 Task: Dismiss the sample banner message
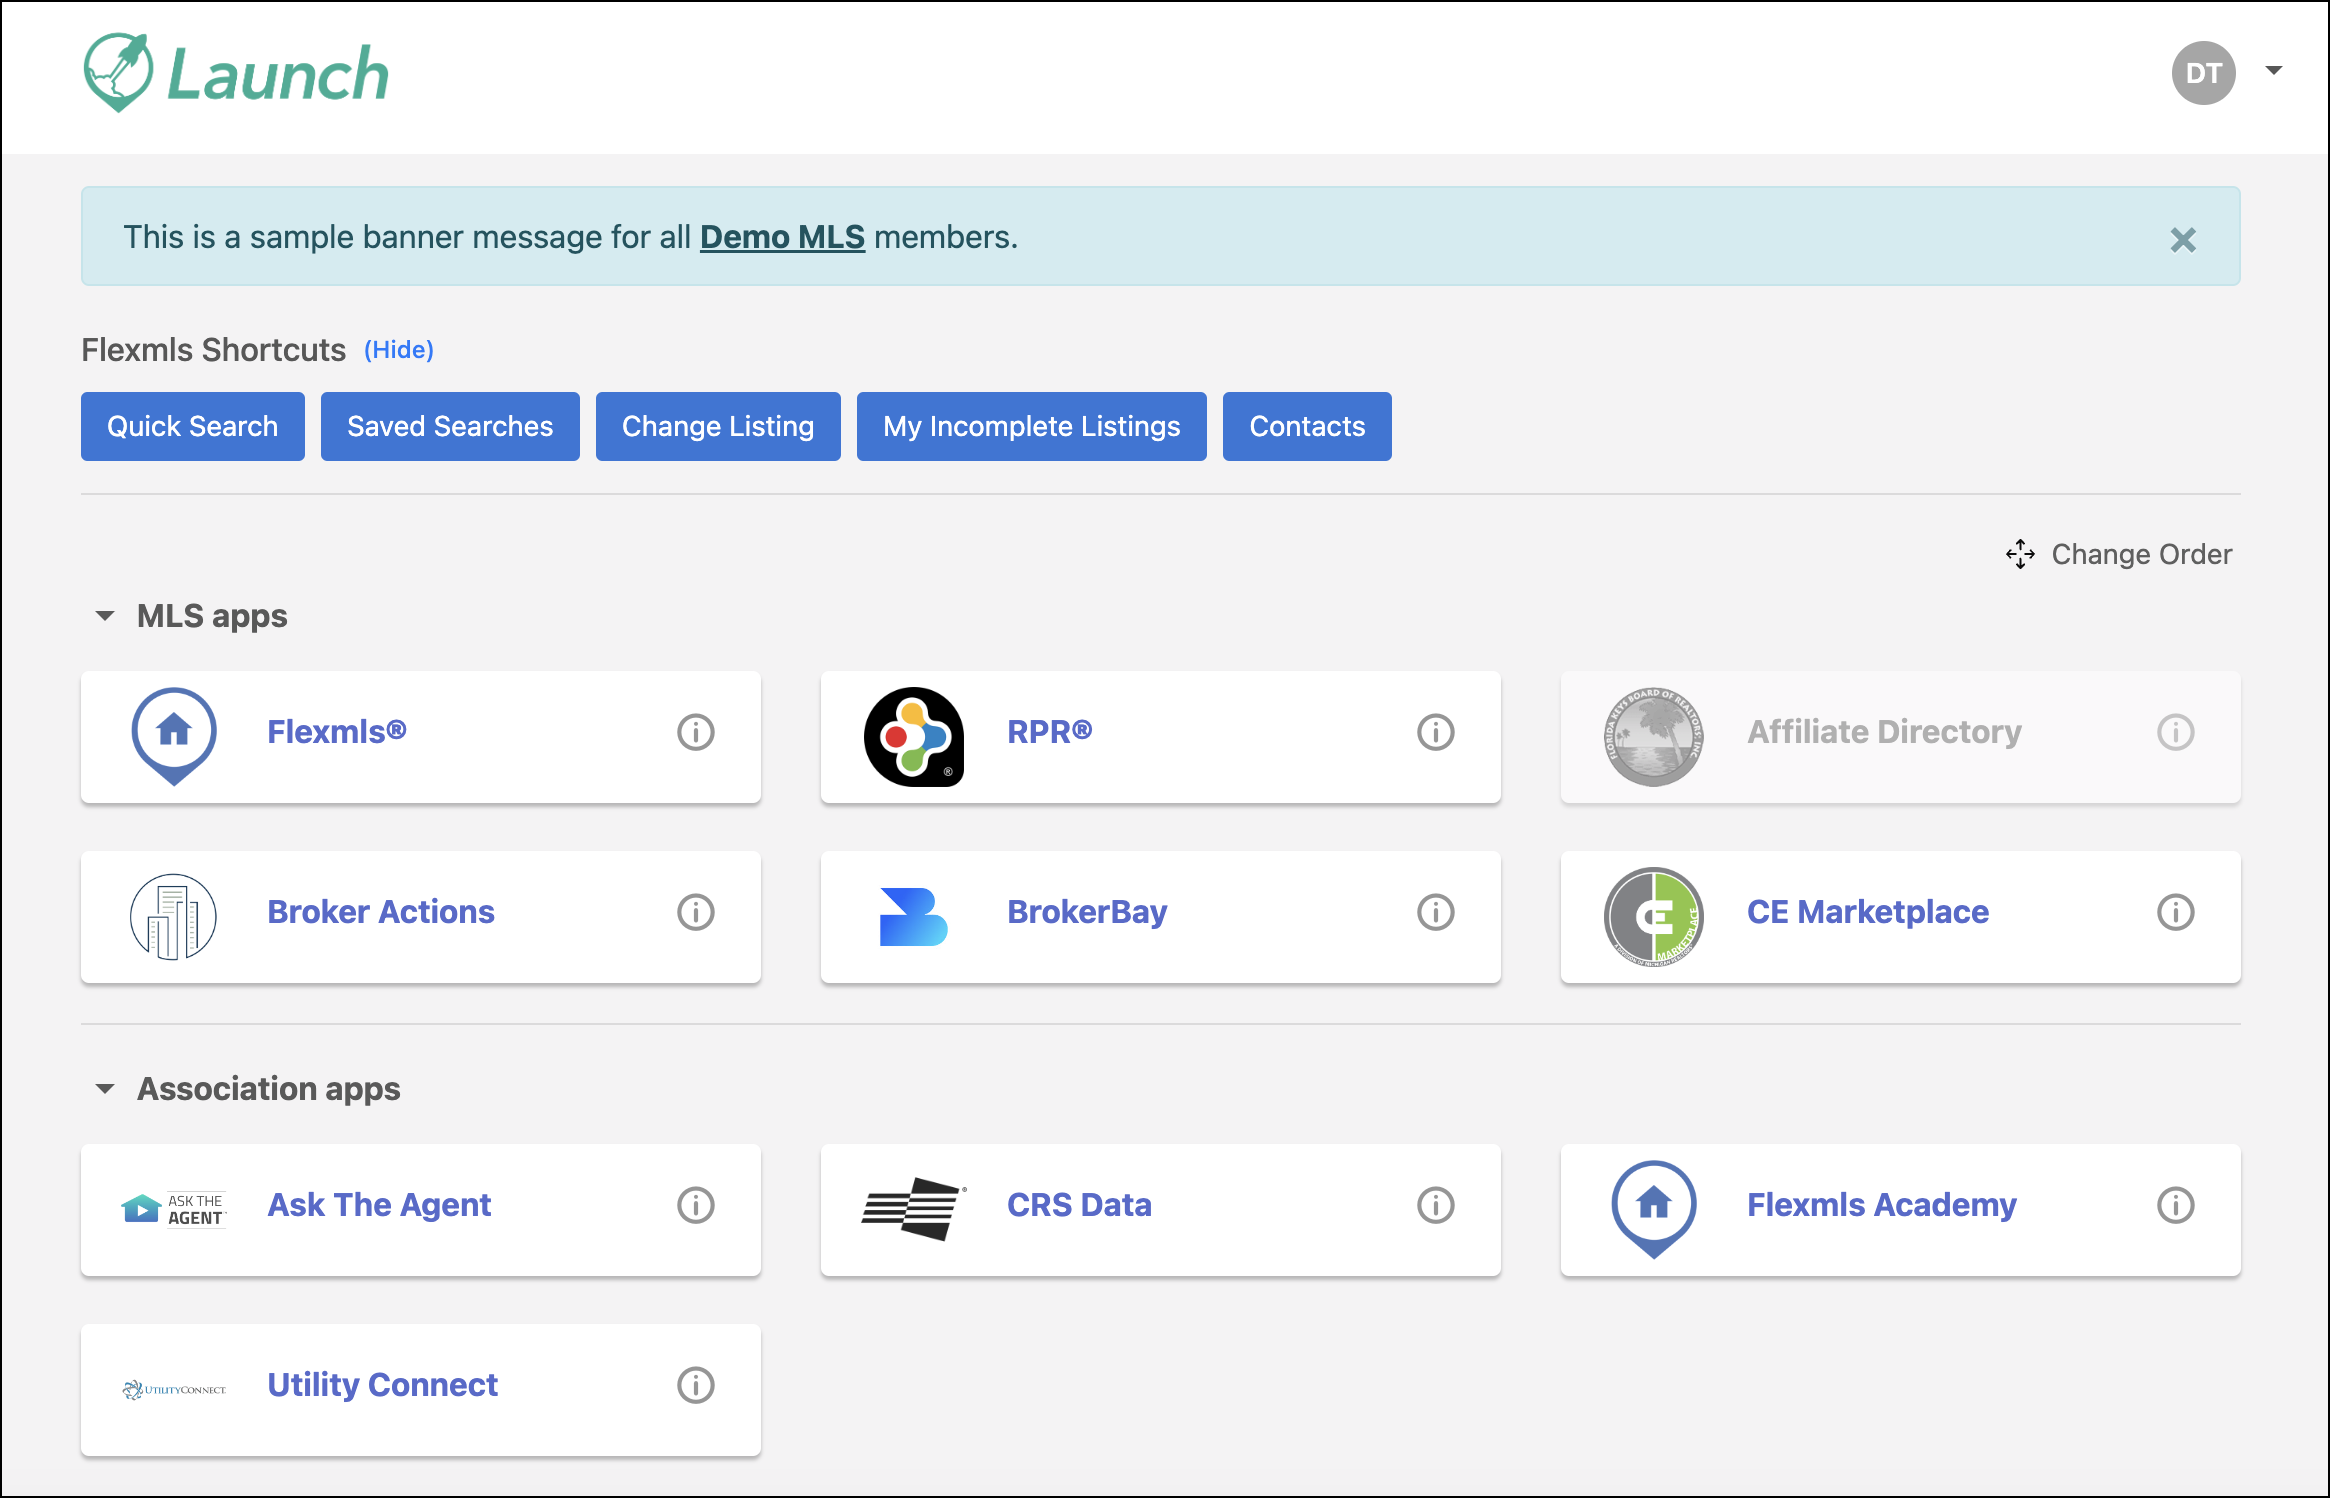(2183, 240)
